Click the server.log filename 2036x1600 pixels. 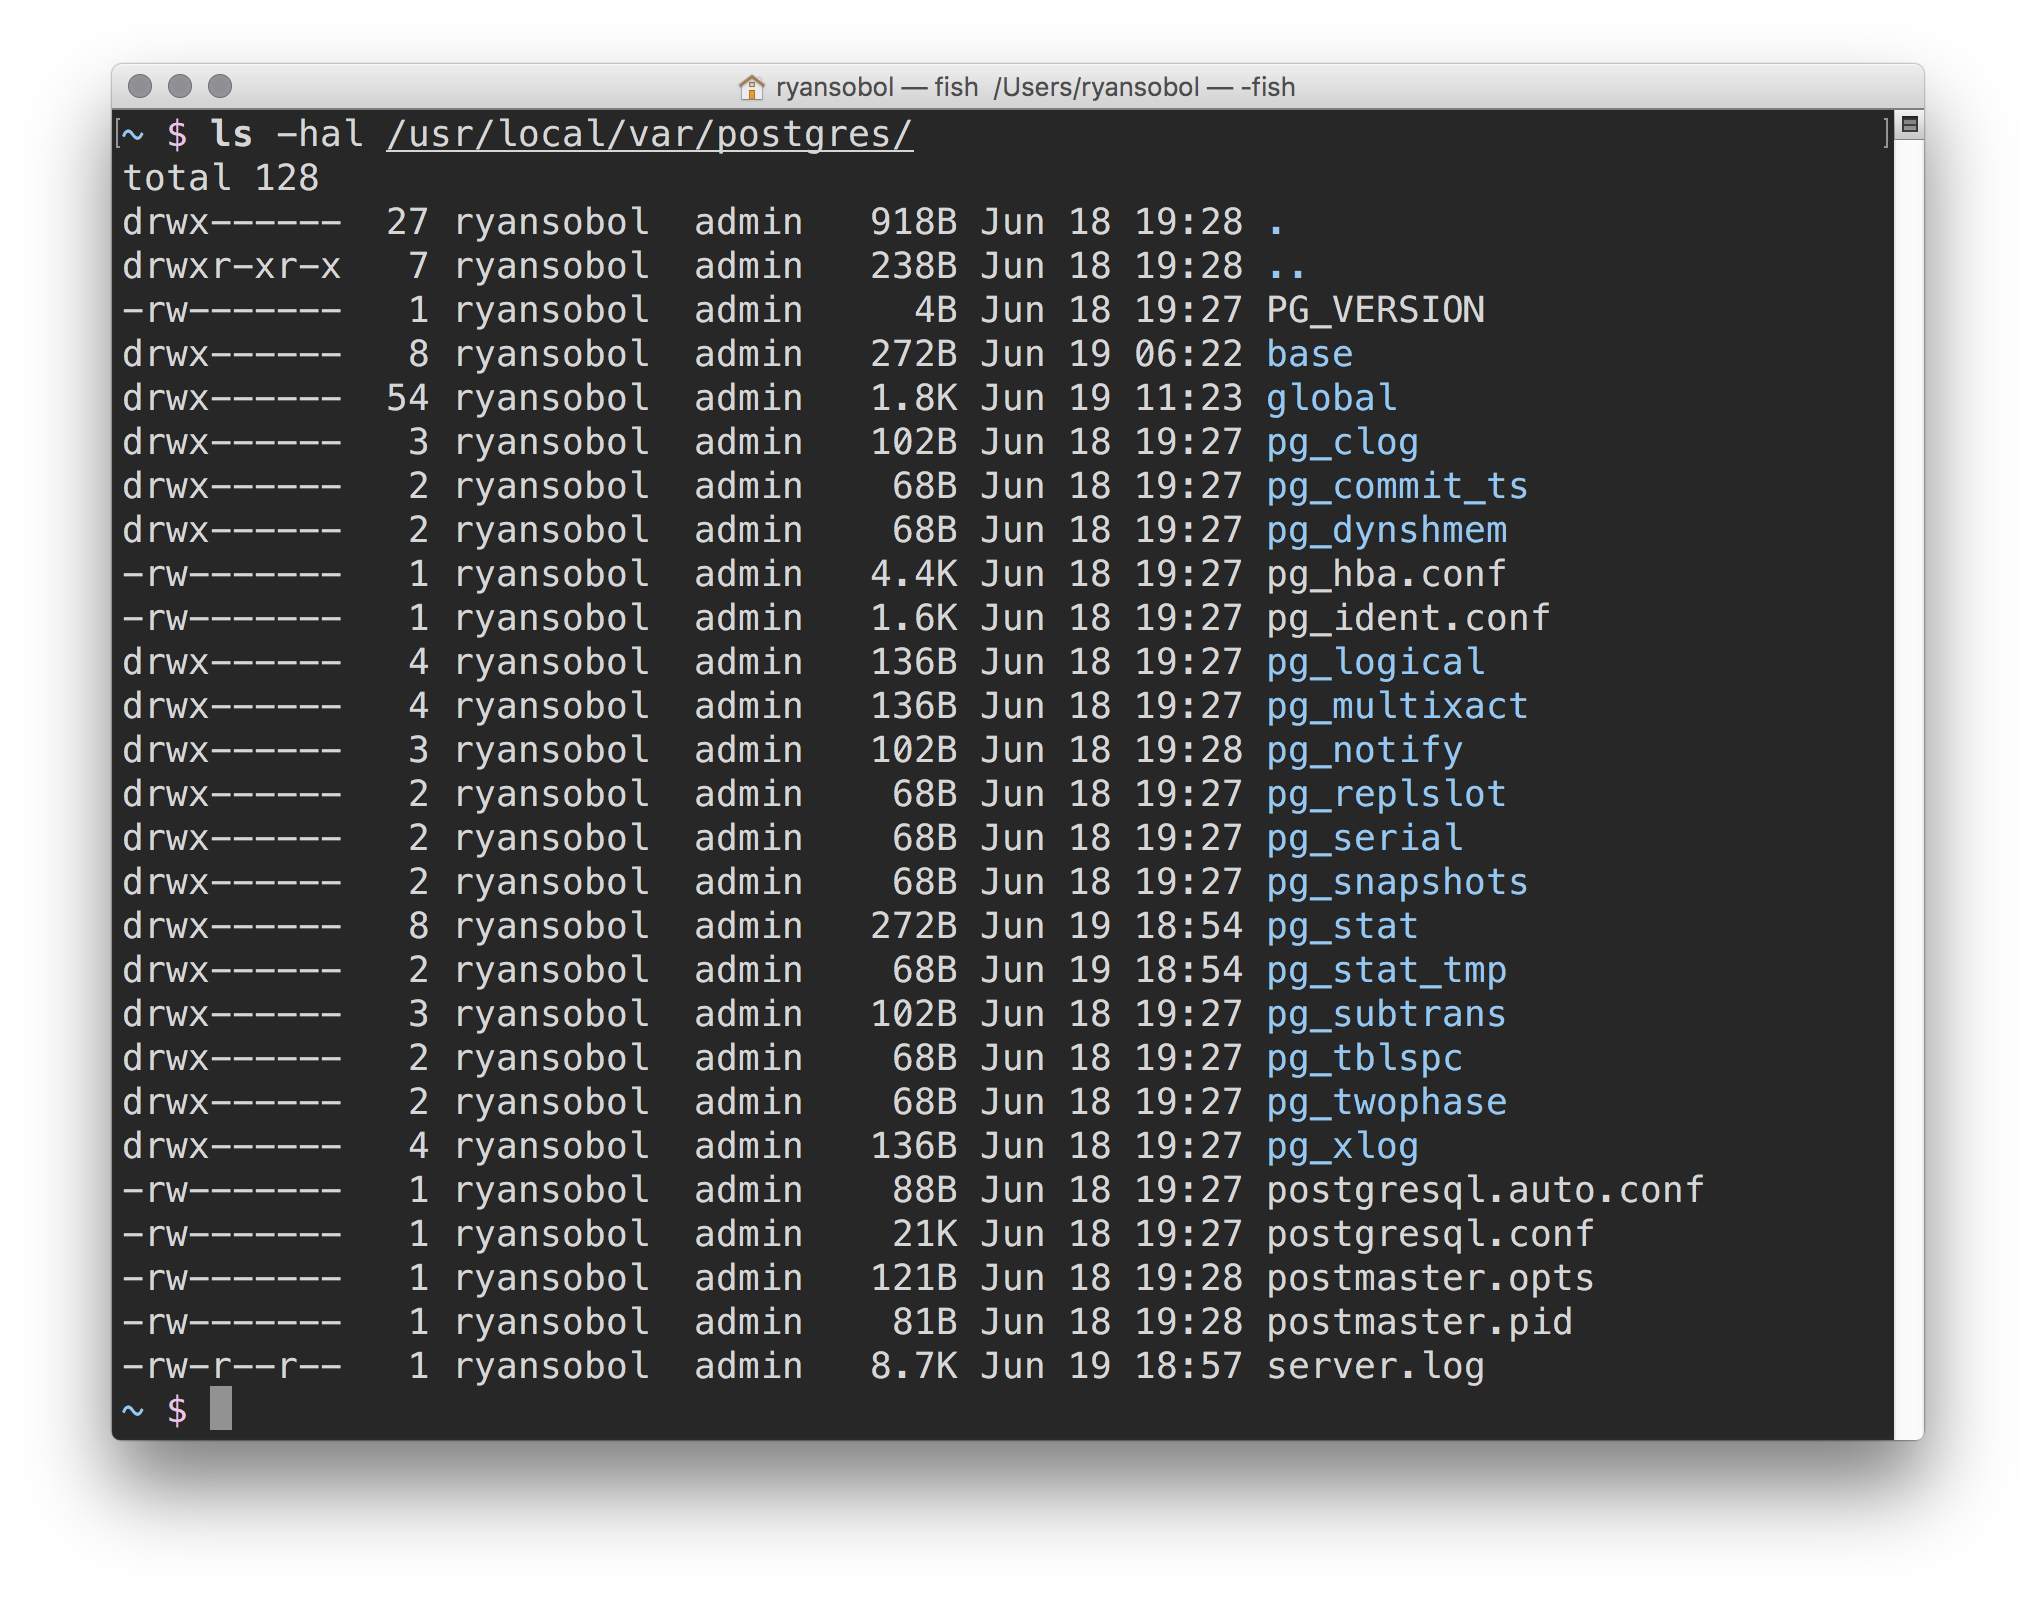click(1374, 1366)
